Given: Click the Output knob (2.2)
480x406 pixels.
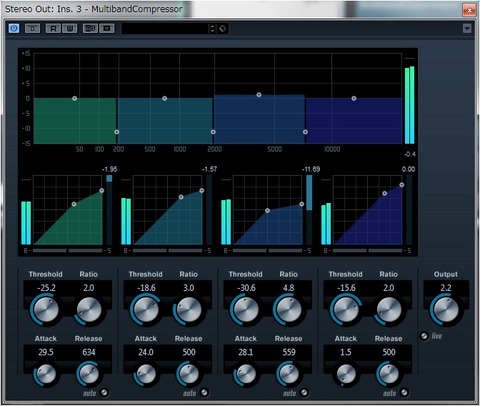Looking at the screenshot, I should click(446, 310).
